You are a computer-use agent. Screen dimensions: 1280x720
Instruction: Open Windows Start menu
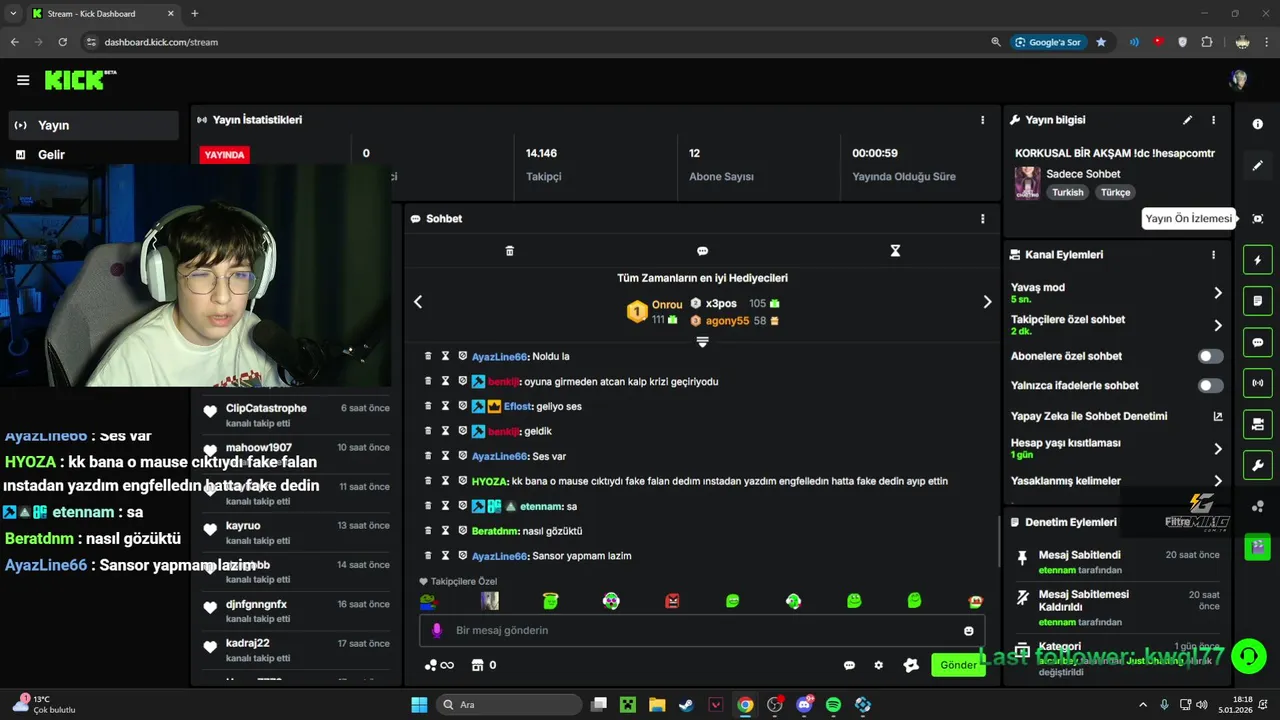[x=419, y=705]
